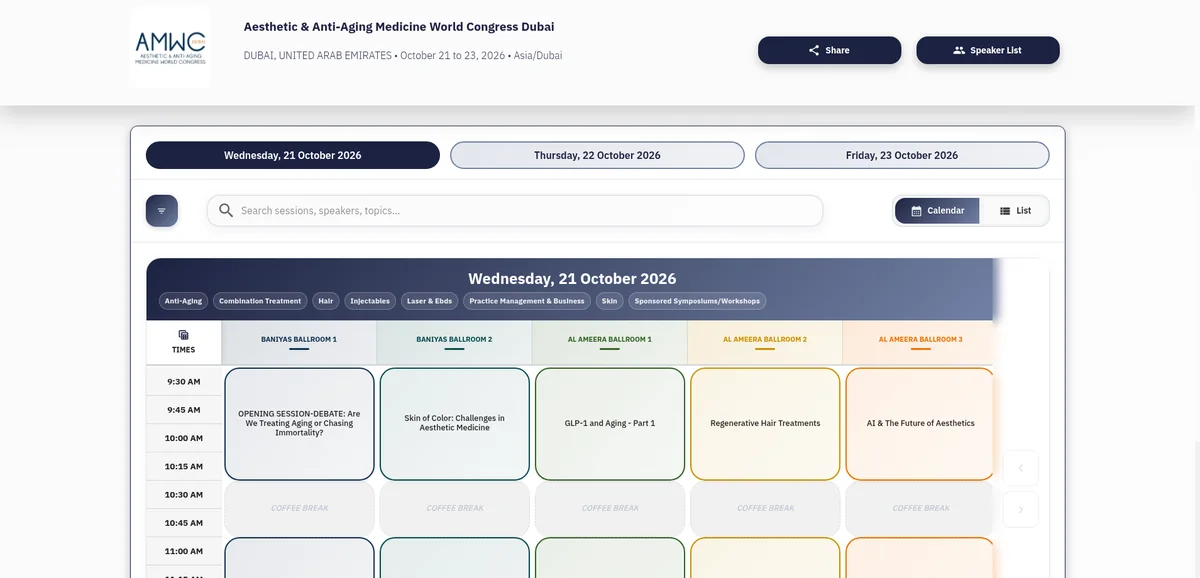Image resolution: width=1200 pixels, height=578 pixels.
Task: Click the next rooms chevron arrow
Action: click(1021, 509)
